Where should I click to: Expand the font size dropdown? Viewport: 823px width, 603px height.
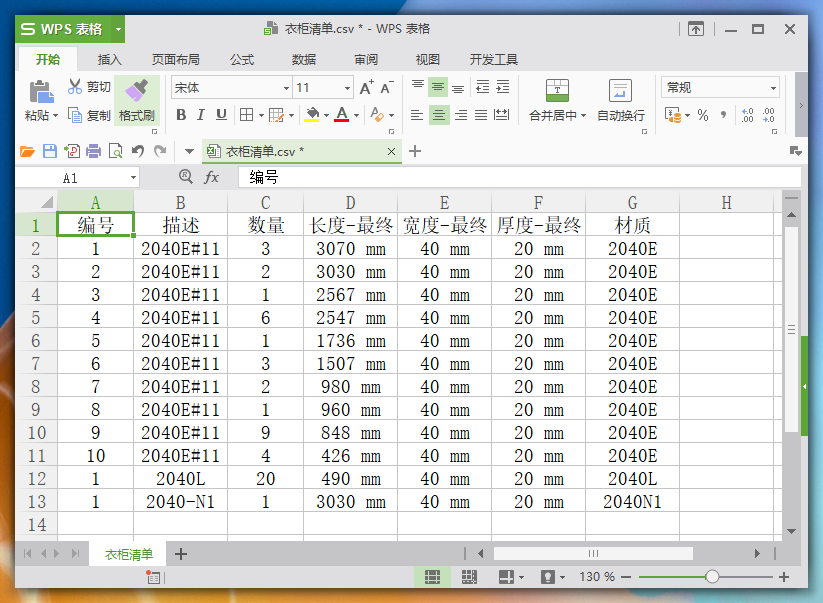click(x=346, y=88)
